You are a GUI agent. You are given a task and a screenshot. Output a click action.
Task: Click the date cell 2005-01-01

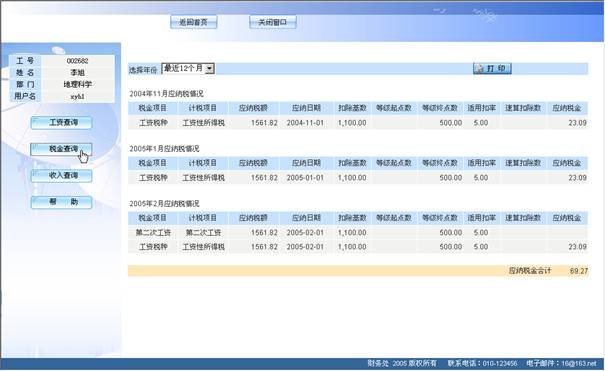pos(305,178)
